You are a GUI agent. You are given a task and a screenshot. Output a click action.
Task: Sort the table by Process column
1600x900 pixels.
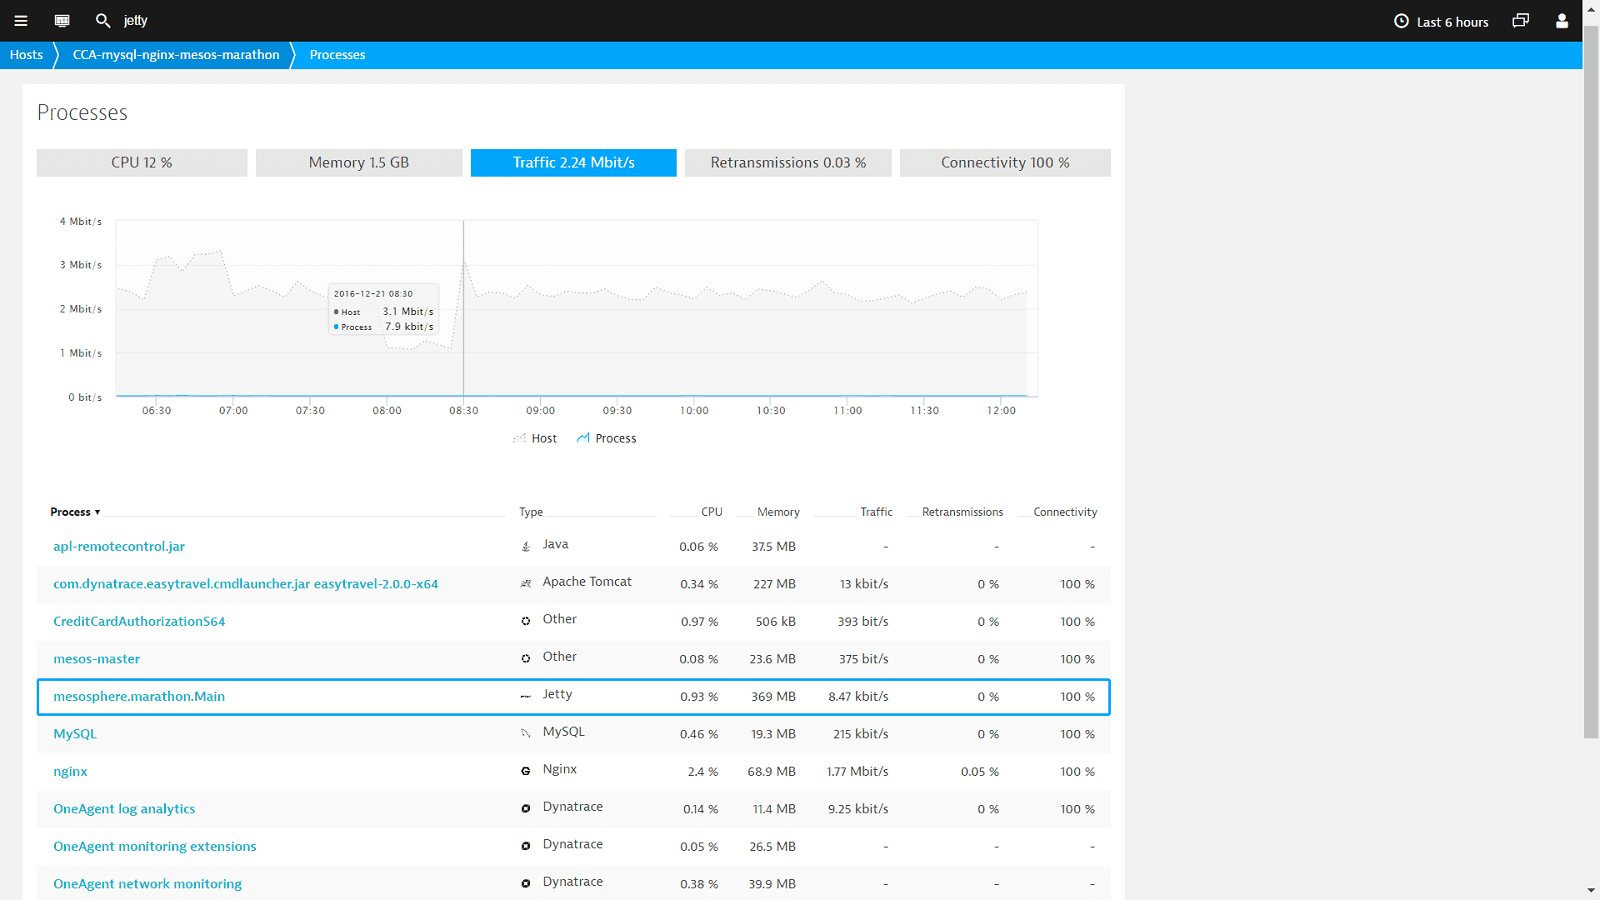[75, 512]
